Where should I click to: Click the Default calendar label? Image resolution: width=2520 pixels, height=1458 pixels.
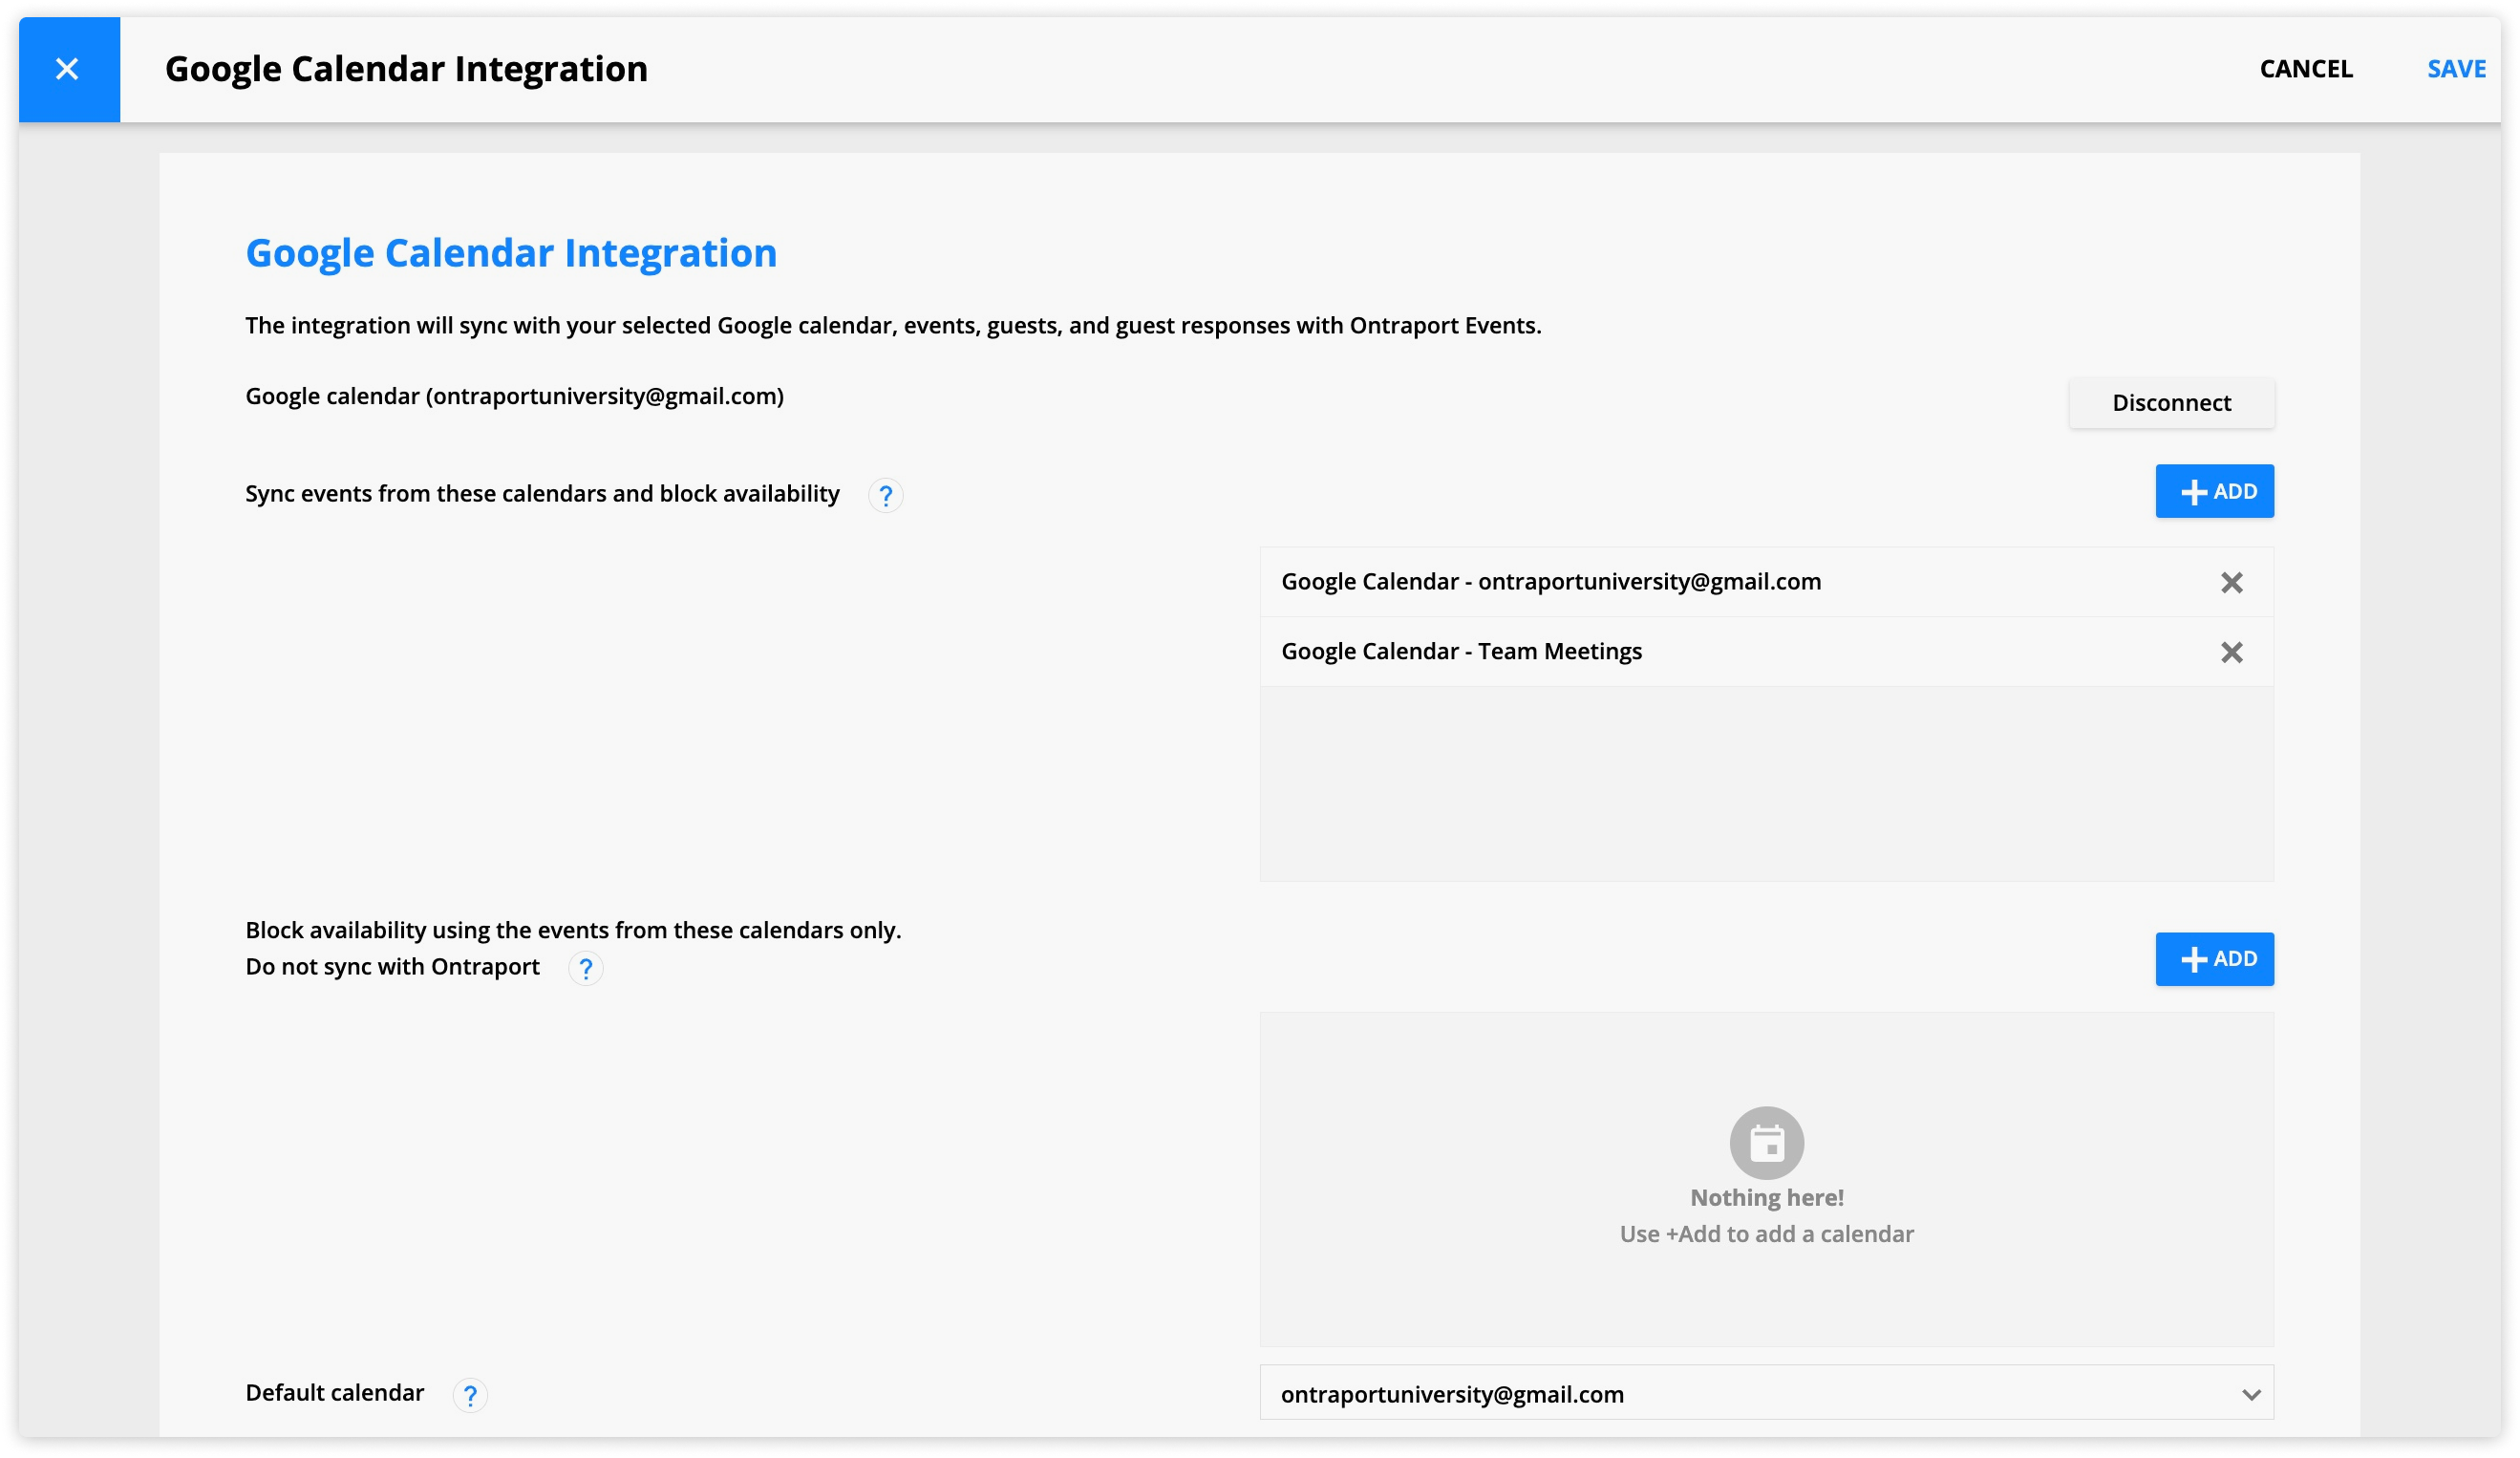(x=335, y=1393)
